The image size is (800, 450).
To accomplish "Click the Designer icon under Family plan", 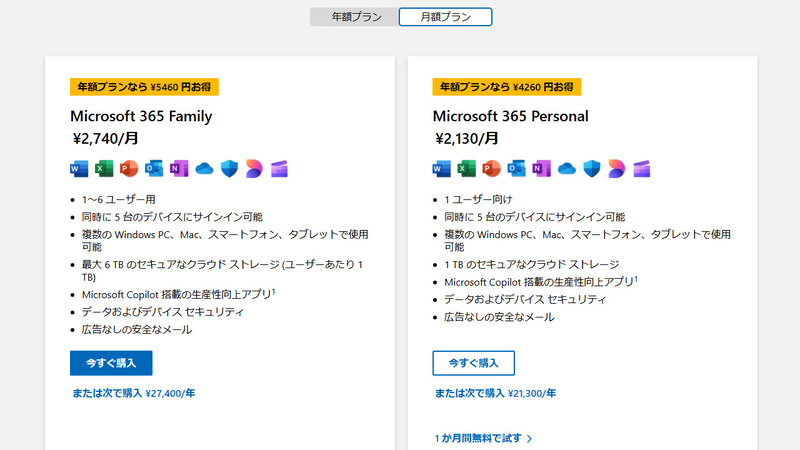I will 254,168.
